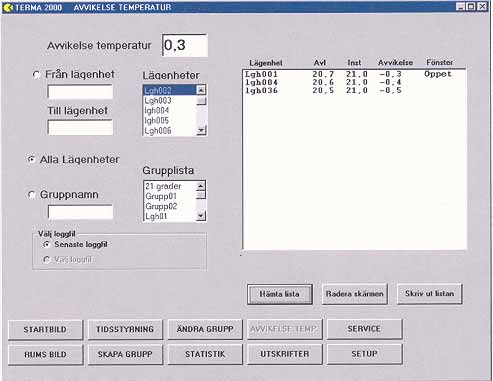Click Lägenheter list scroll down arrow
The image size is (493, 381).
(201, 131)
